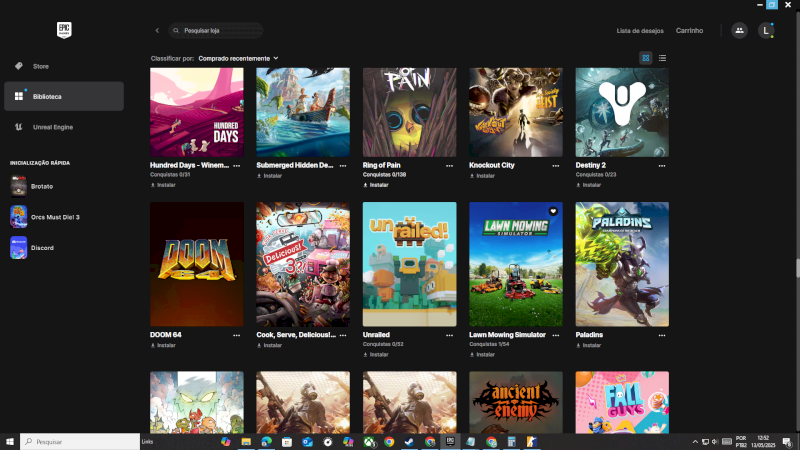Open Hundred Days options menu
Screen dimensions: 800x450
pos(237,166)
